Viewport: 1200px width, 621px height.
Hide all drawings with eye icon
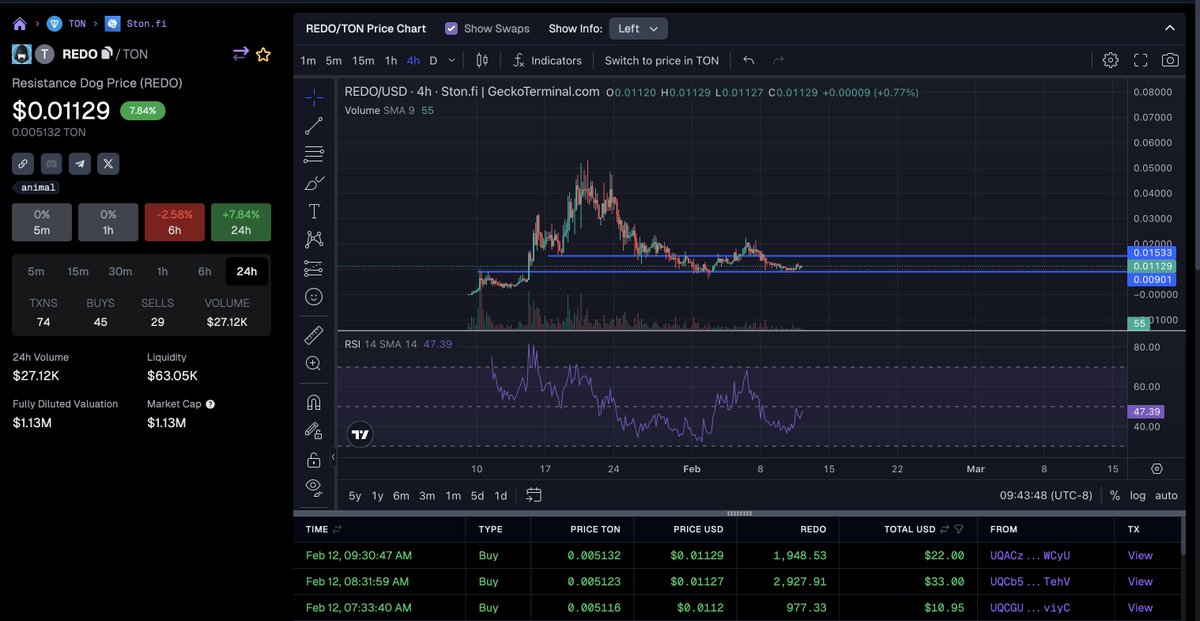(x=314, y=488)
